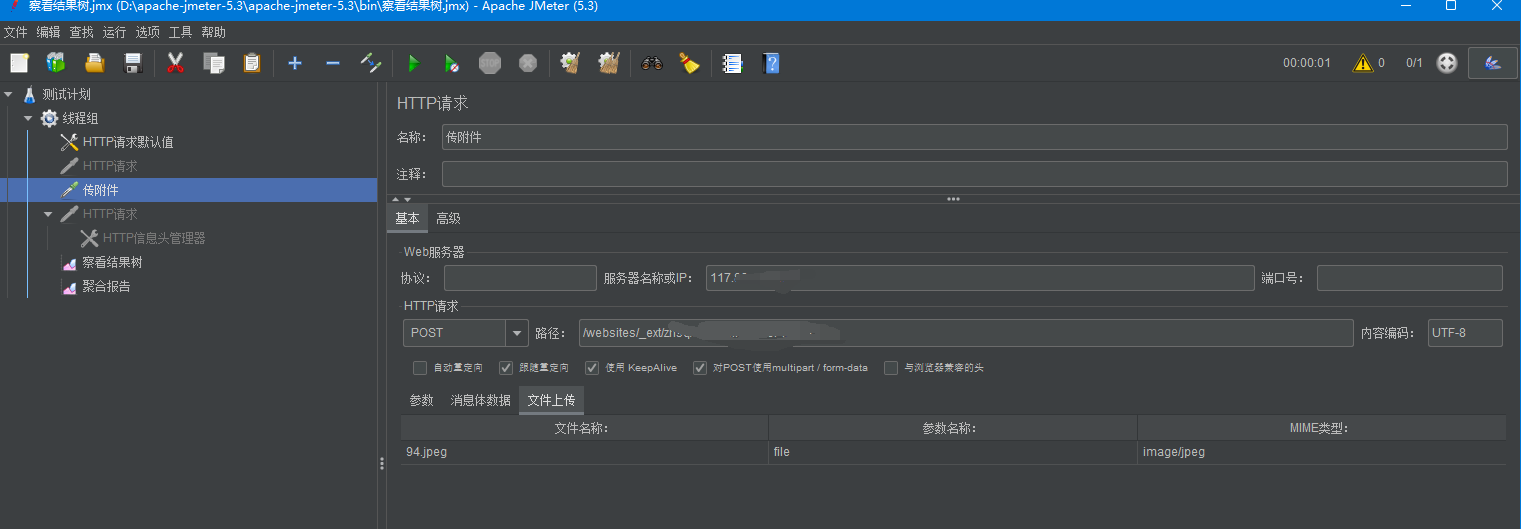The width and height of the screenshot is (1521, 529).
Task: Click the thread count round icon
Action: tap(1446, 63)
